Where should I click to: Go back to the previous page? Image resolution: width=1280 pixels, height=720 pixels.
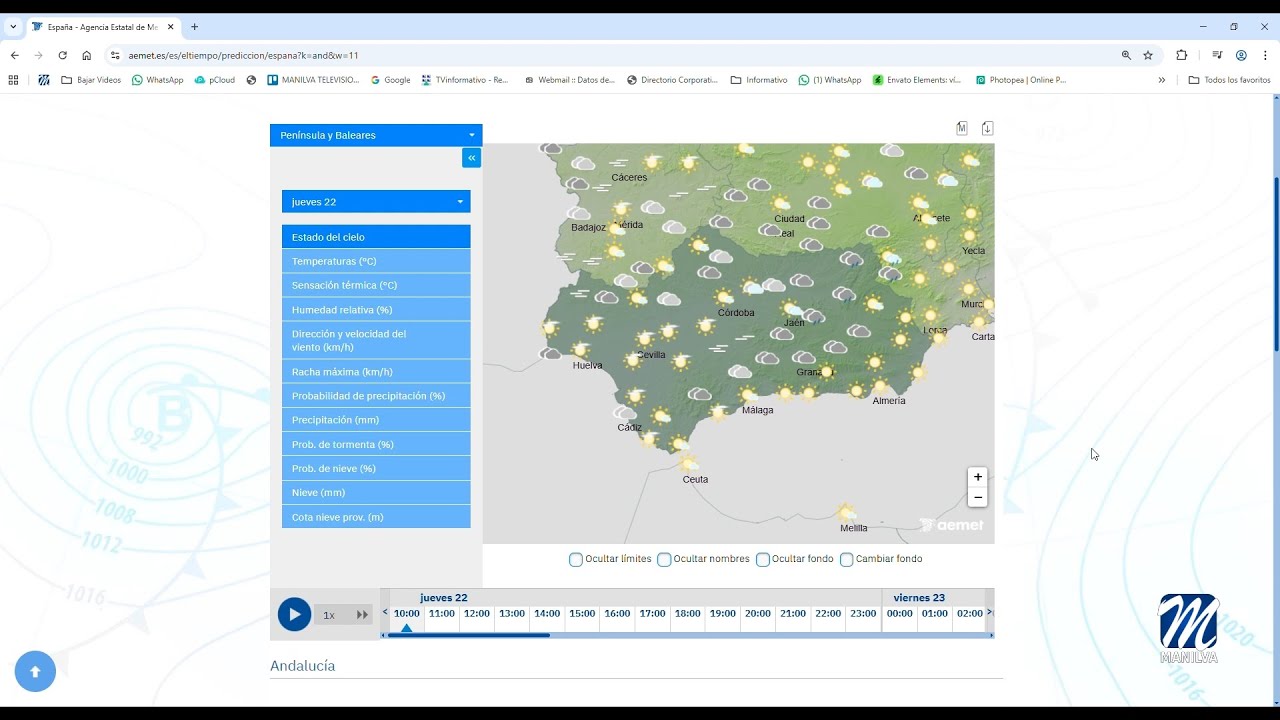(x=14, y=55)
